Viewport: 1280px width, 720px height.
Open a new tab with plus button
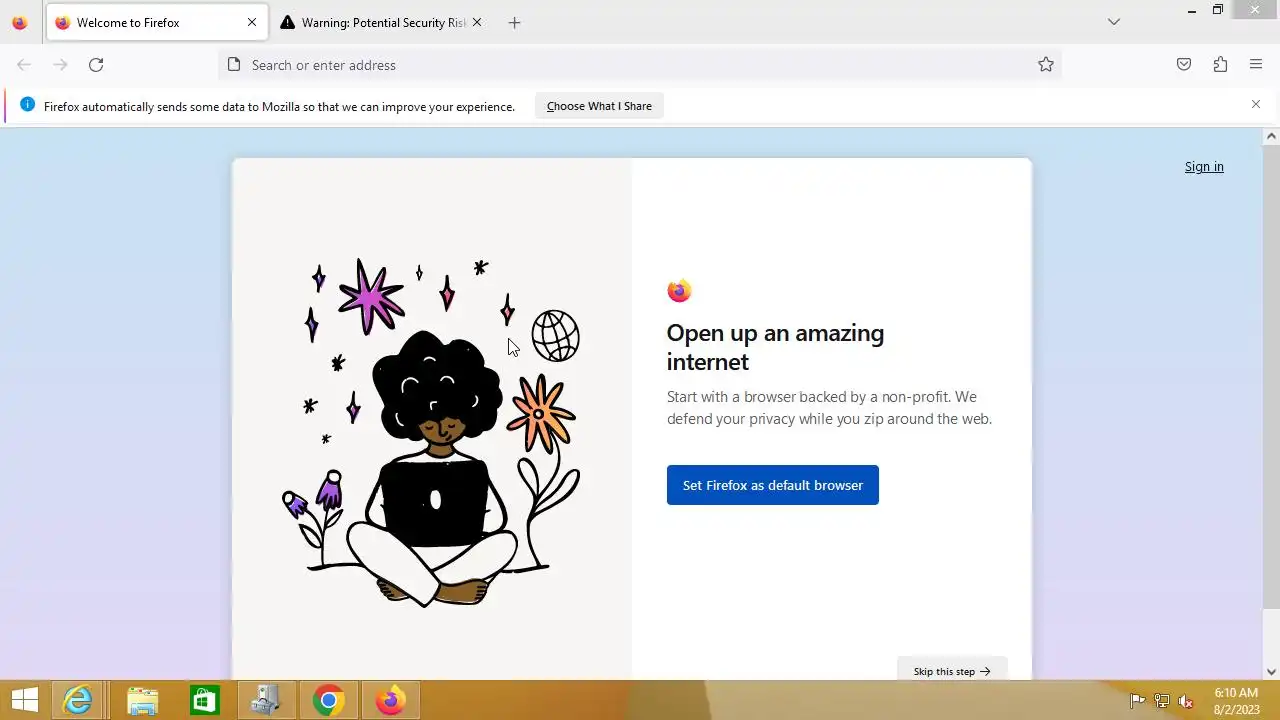pyautogui.click(x=514, y=22)
